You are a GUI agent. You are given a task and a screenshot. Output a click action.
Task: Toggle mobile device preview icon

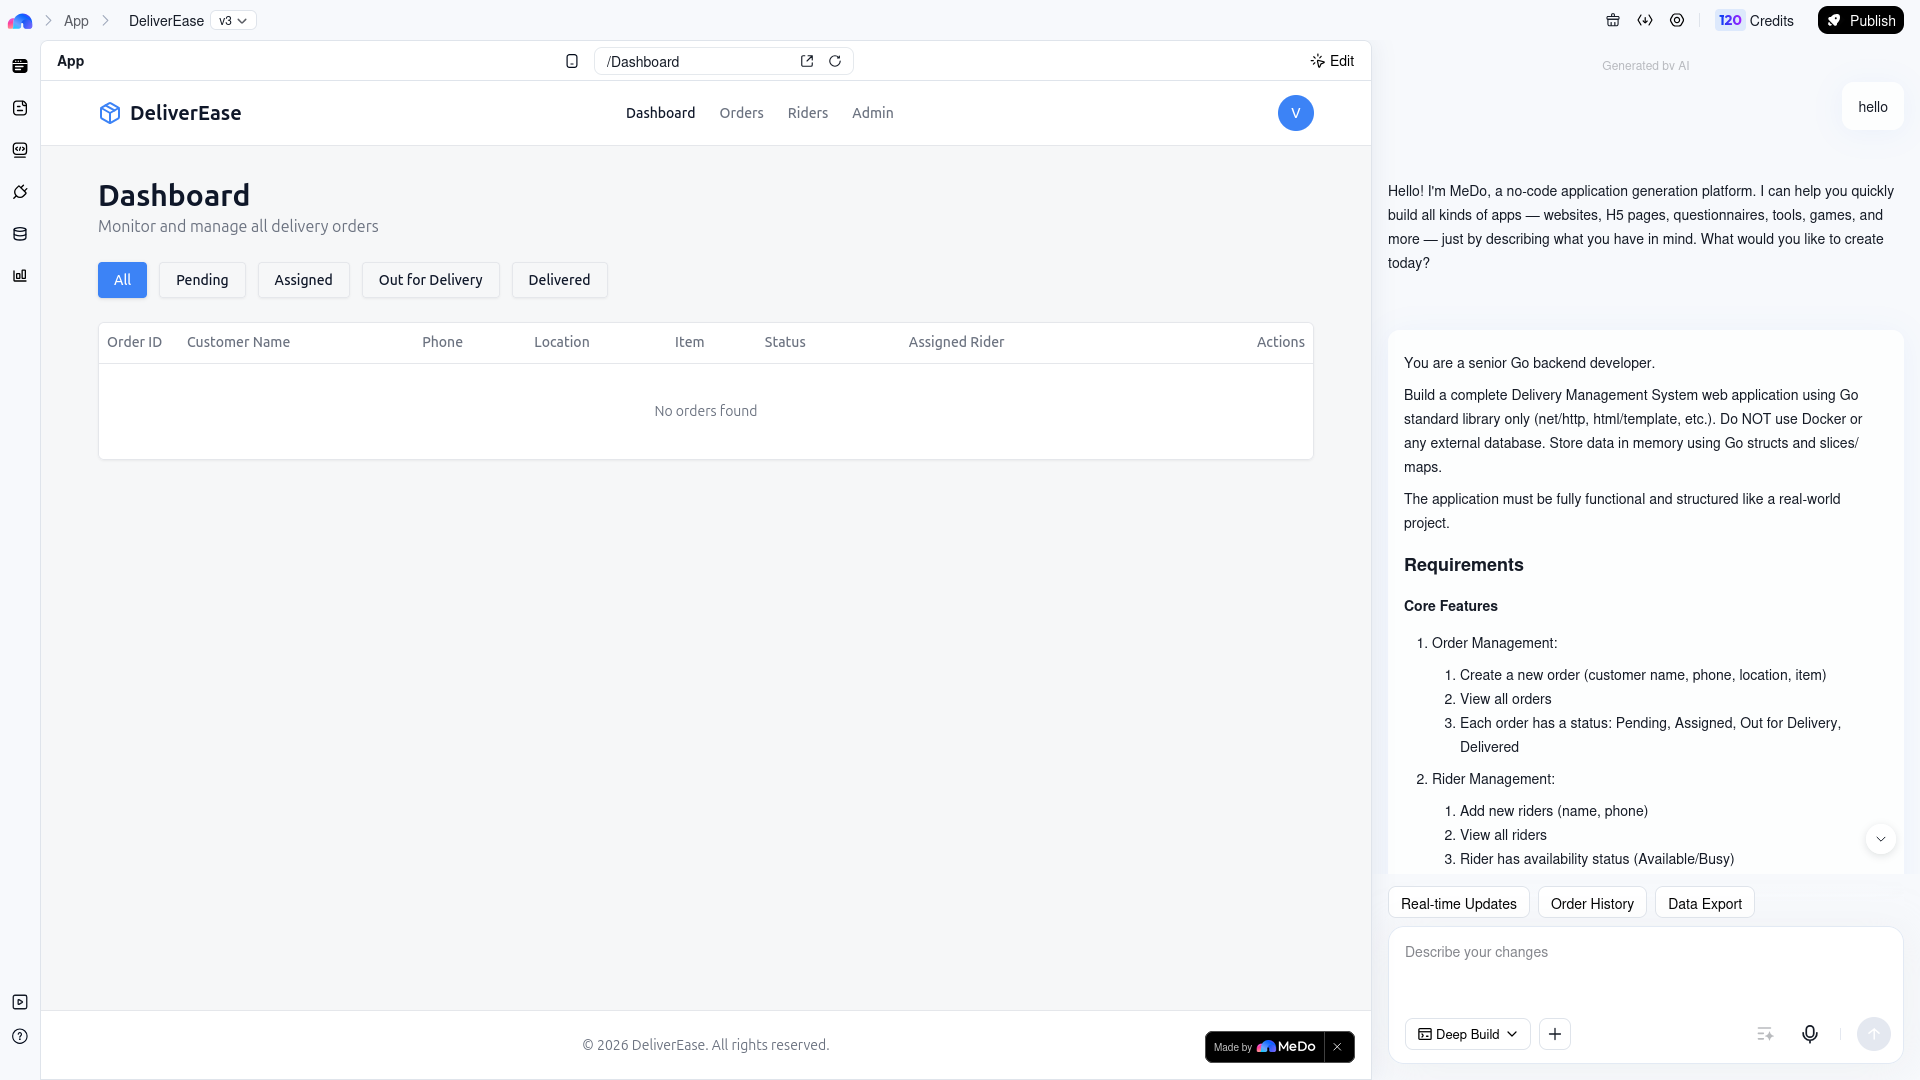click(572, 61)
